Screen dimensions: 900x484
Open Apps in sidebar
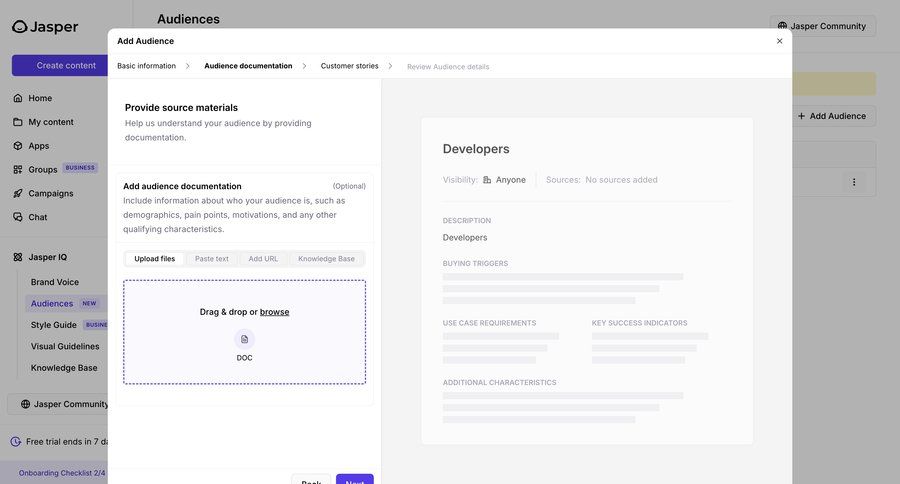tap(39, 146)
